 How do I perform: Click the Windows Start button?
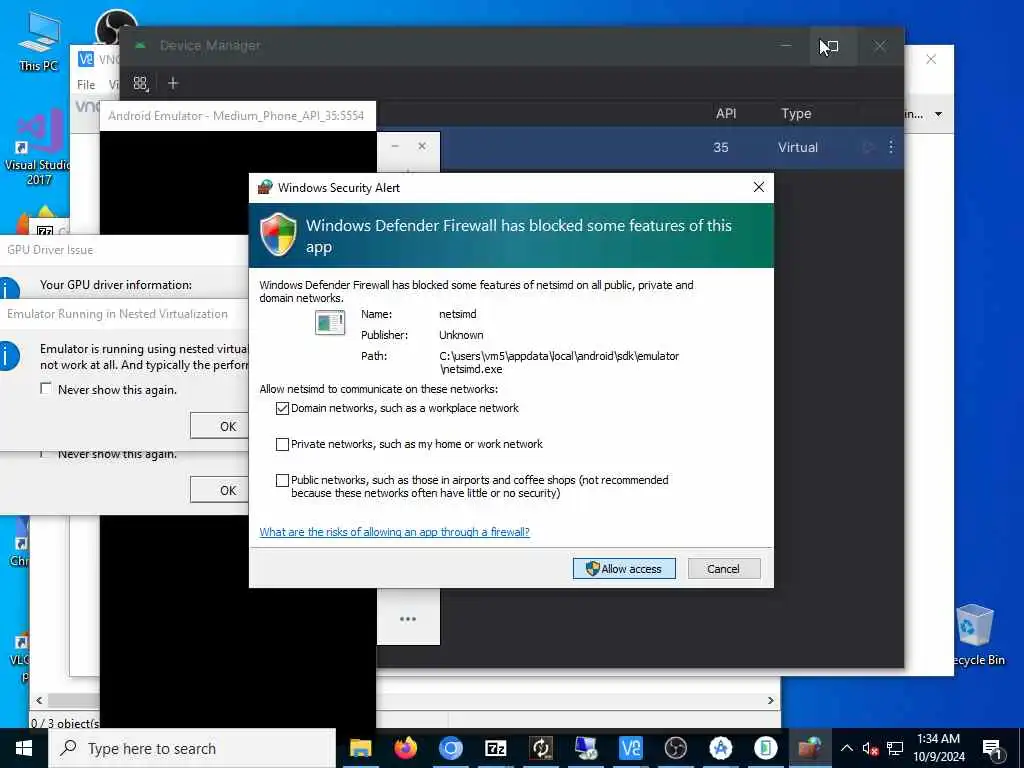pos(24,748)
